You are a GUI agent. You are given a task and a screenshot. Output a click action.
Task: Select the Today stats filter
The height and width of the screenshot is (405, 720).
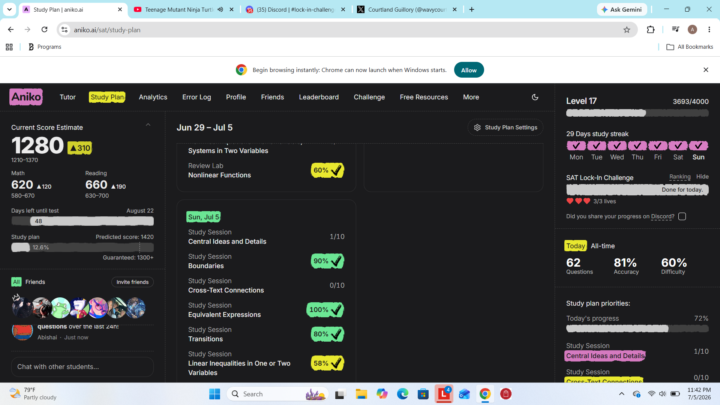pyautogui.click(x=575, y=246)
